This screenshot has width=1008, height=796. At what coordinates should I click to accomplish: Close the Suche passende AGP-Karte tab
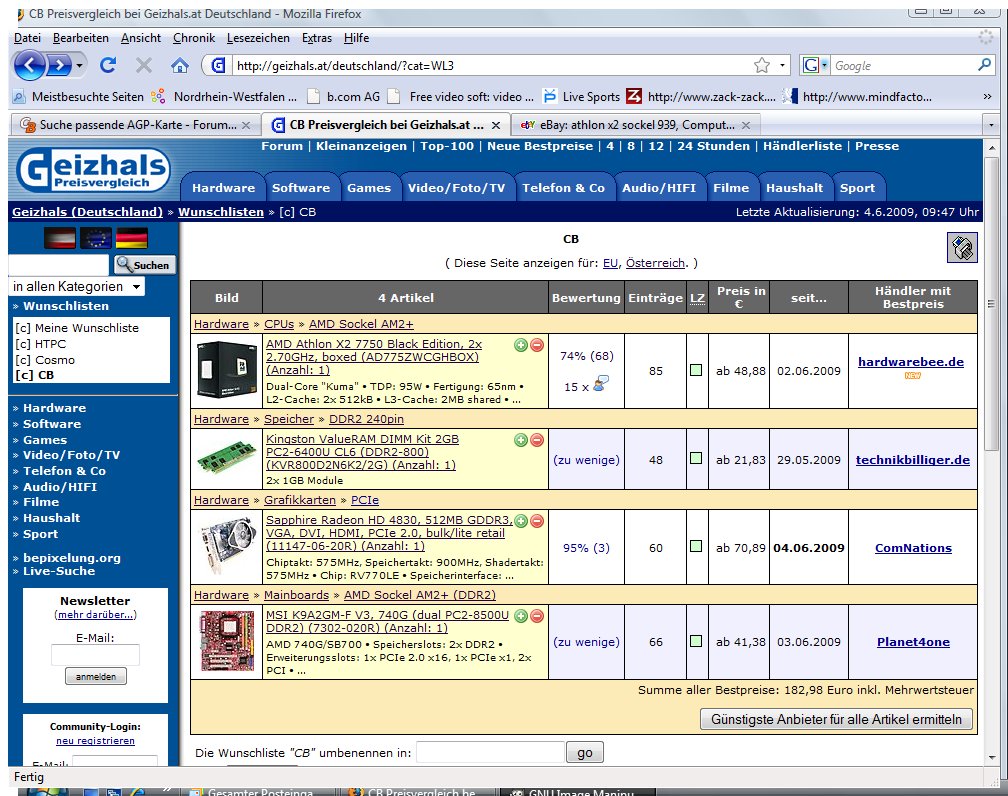pos(246,125)
